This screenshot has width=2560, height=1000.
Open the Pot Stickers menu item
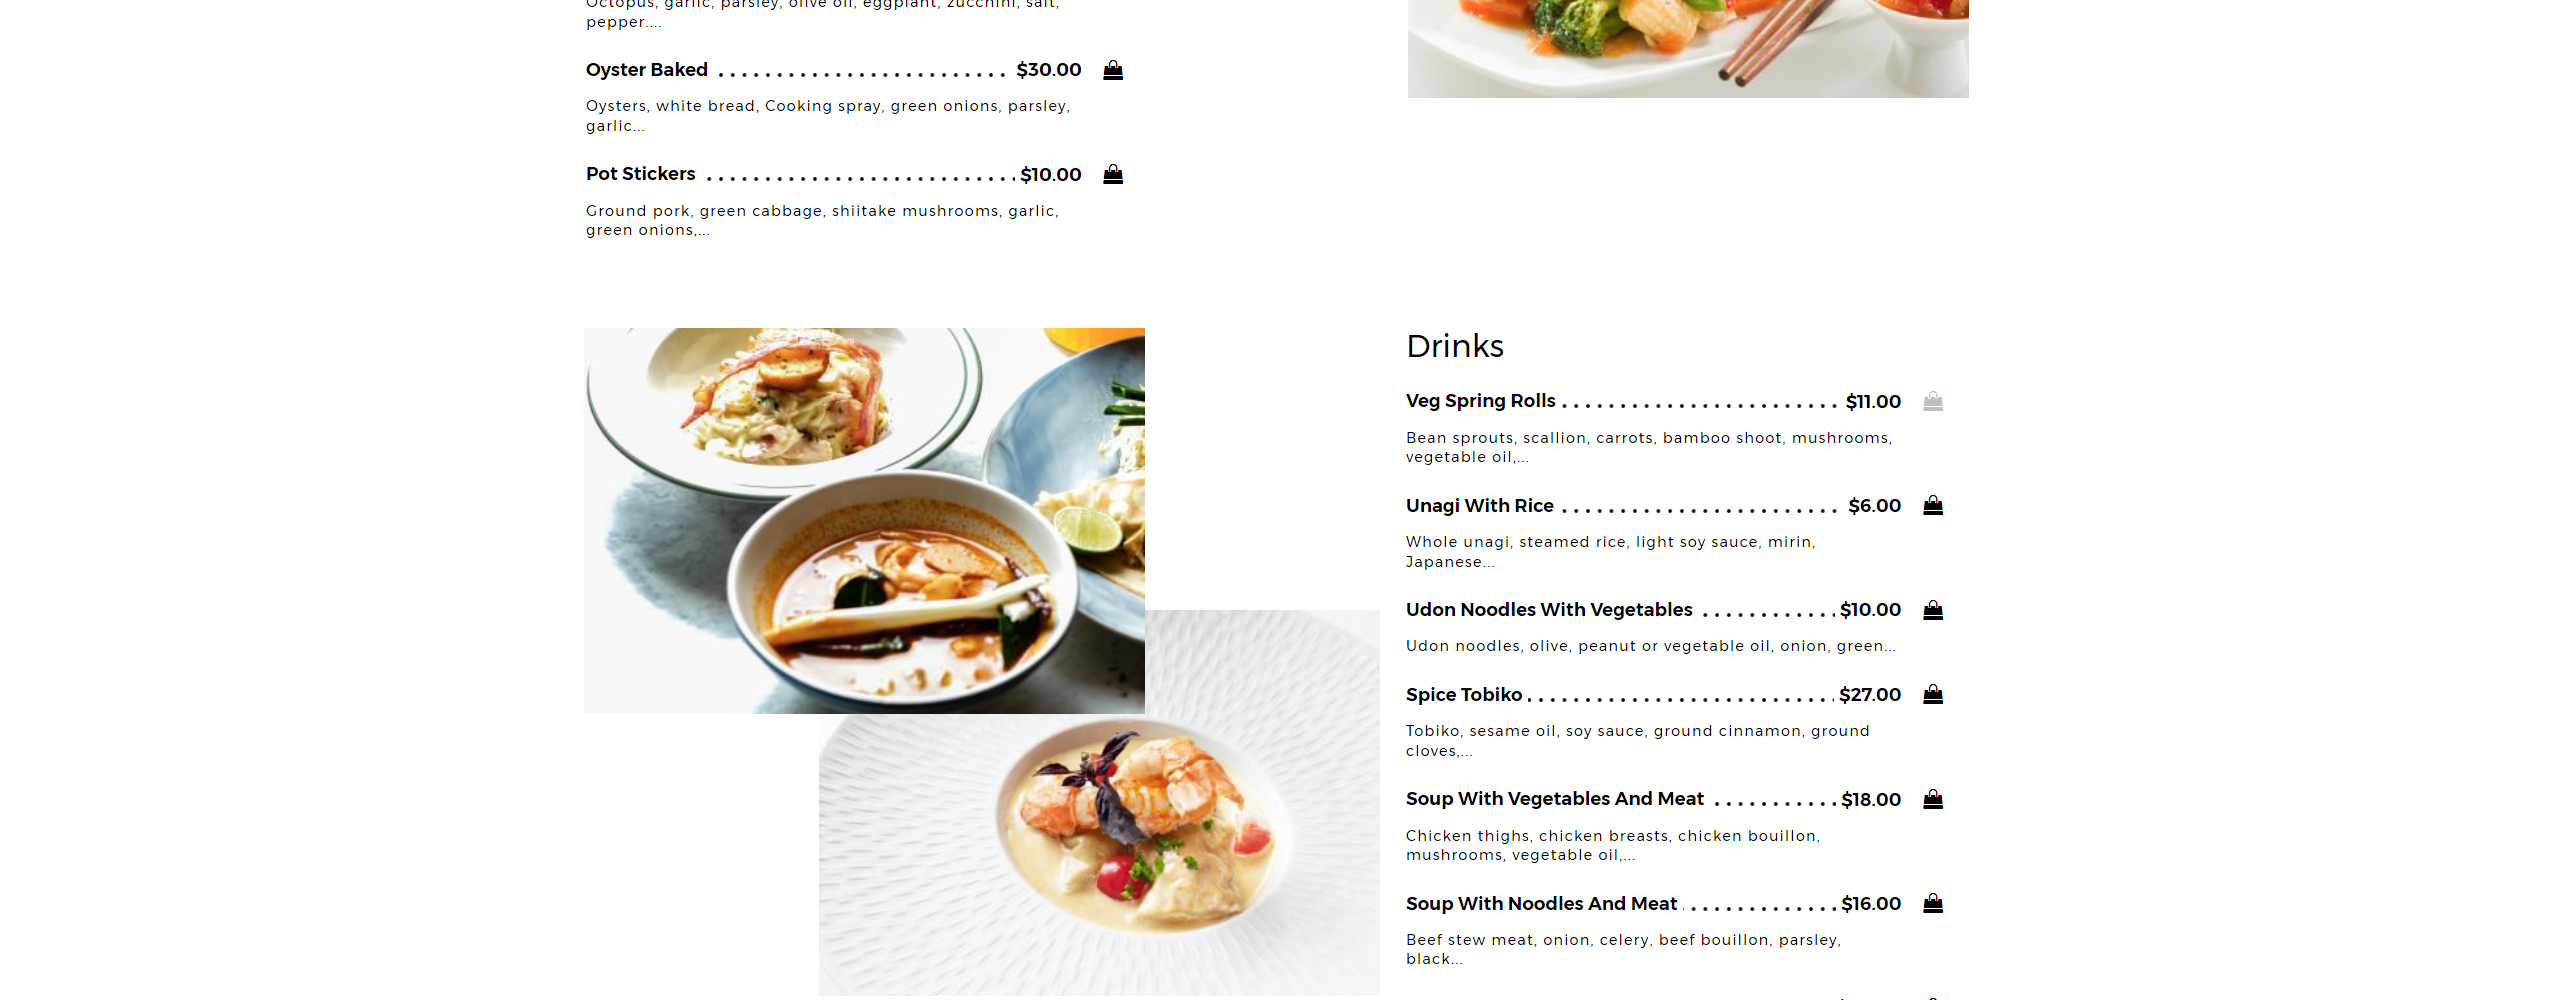(x=641, y=174)
